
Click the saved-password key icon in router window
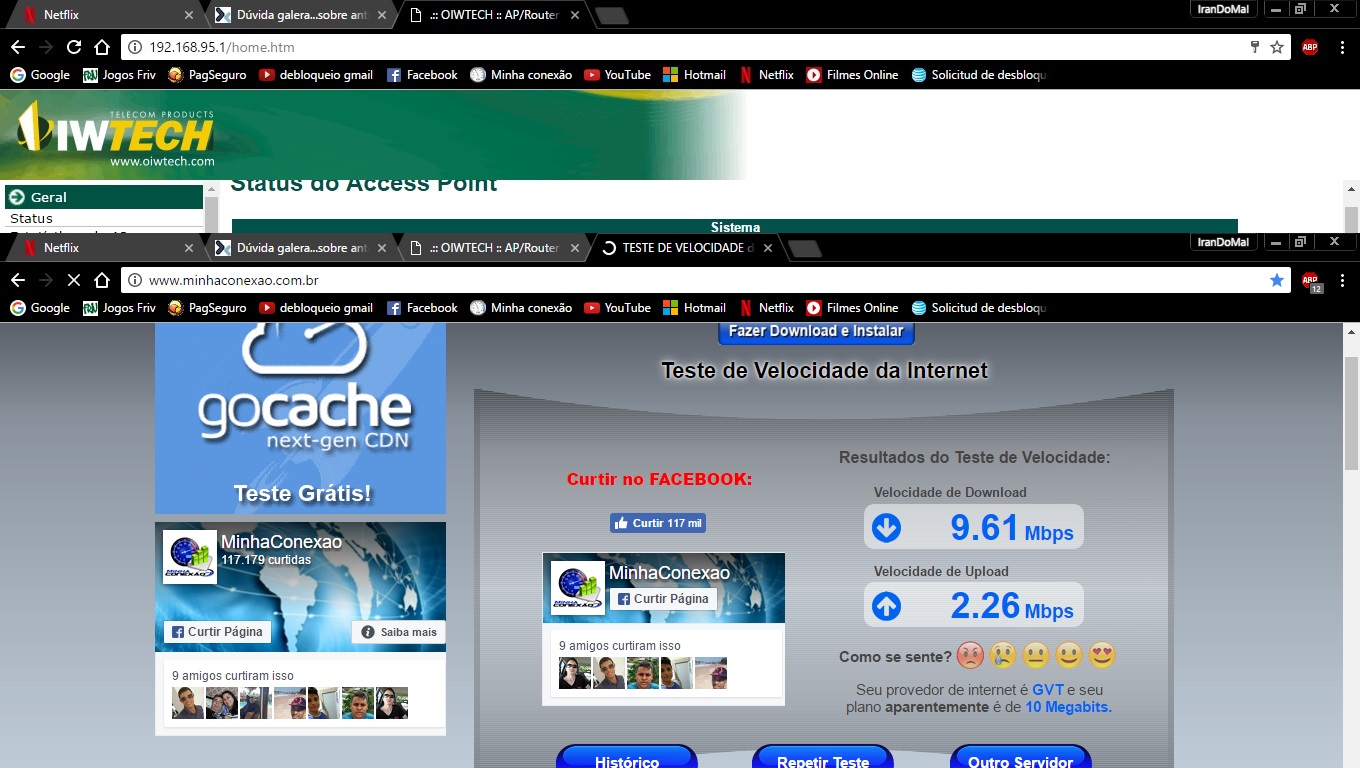pyautogui.click(x=1255, y=47)
